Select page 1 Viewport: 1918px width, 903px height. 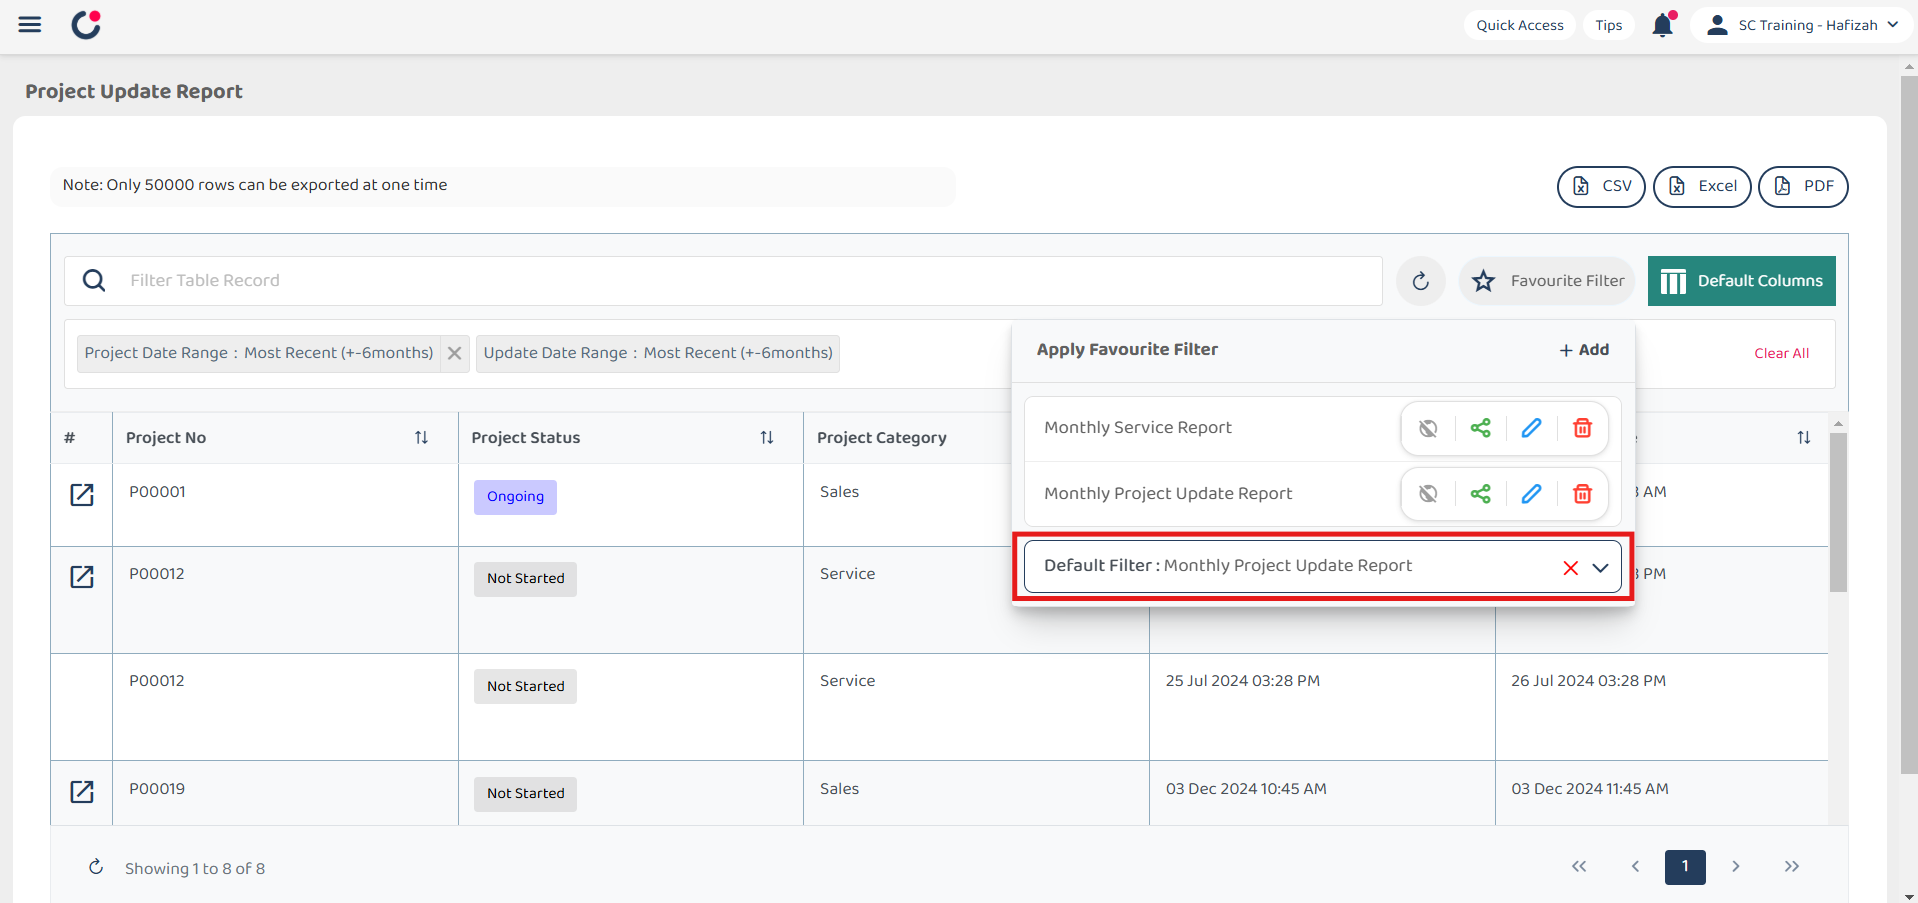1685,867
